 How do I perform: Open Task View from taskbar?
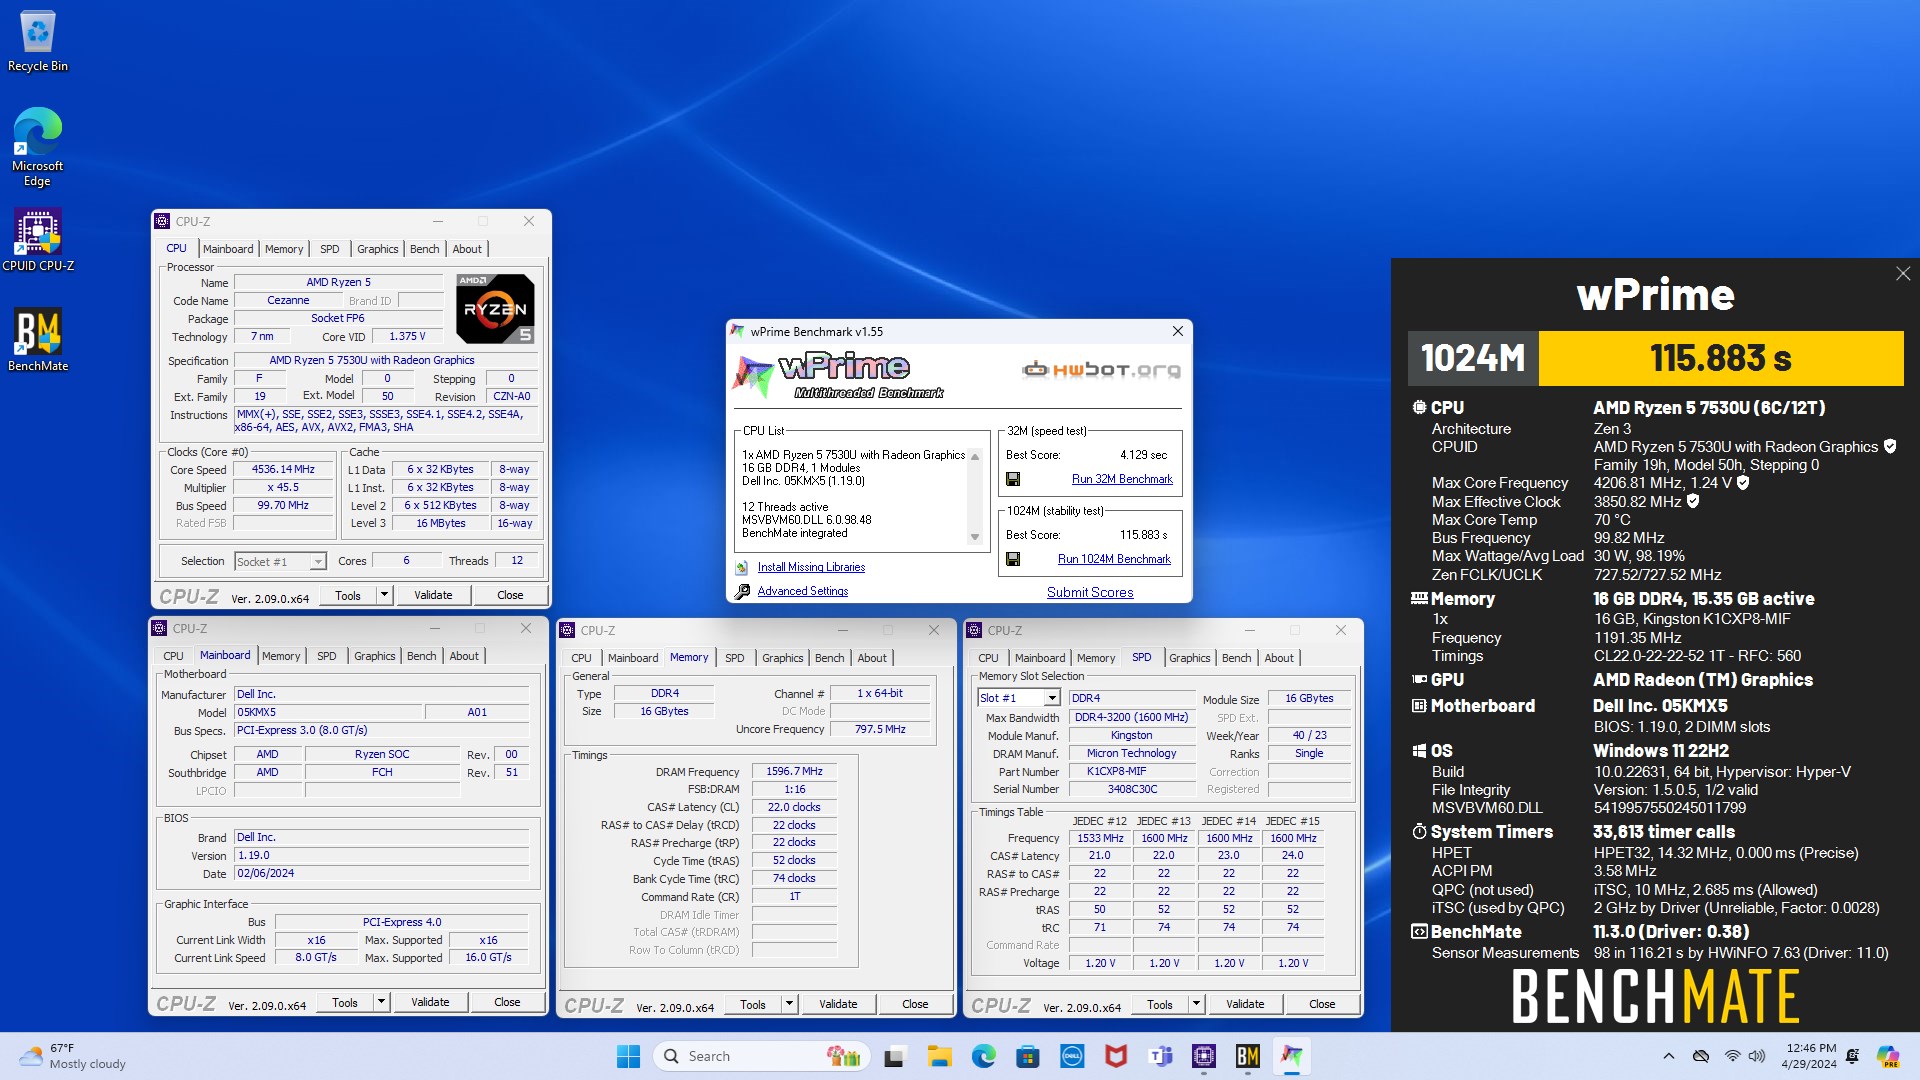point(895,1056)
